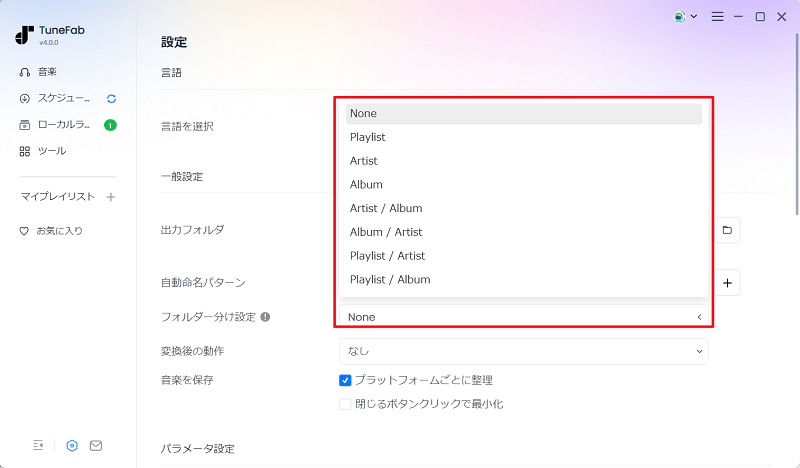
Task: Select Album / Artist option
Action: [x=523, y=232]
